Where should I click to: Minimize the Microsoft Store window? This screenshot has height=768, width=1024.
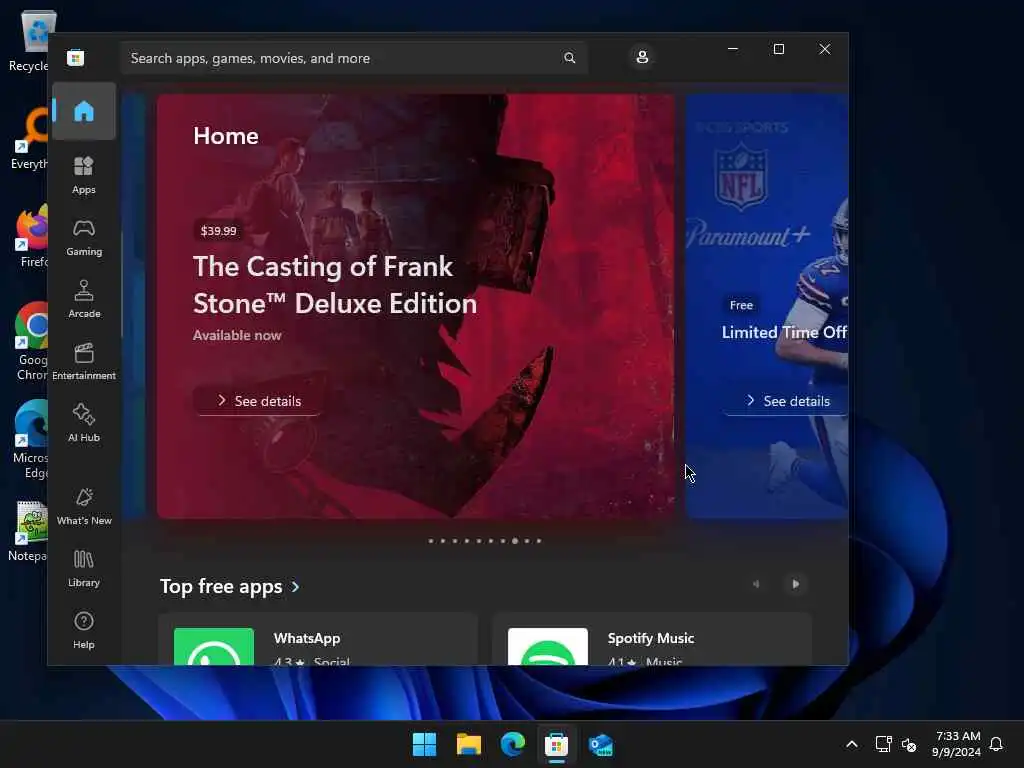pyautogui.click(x=733, y=49)
